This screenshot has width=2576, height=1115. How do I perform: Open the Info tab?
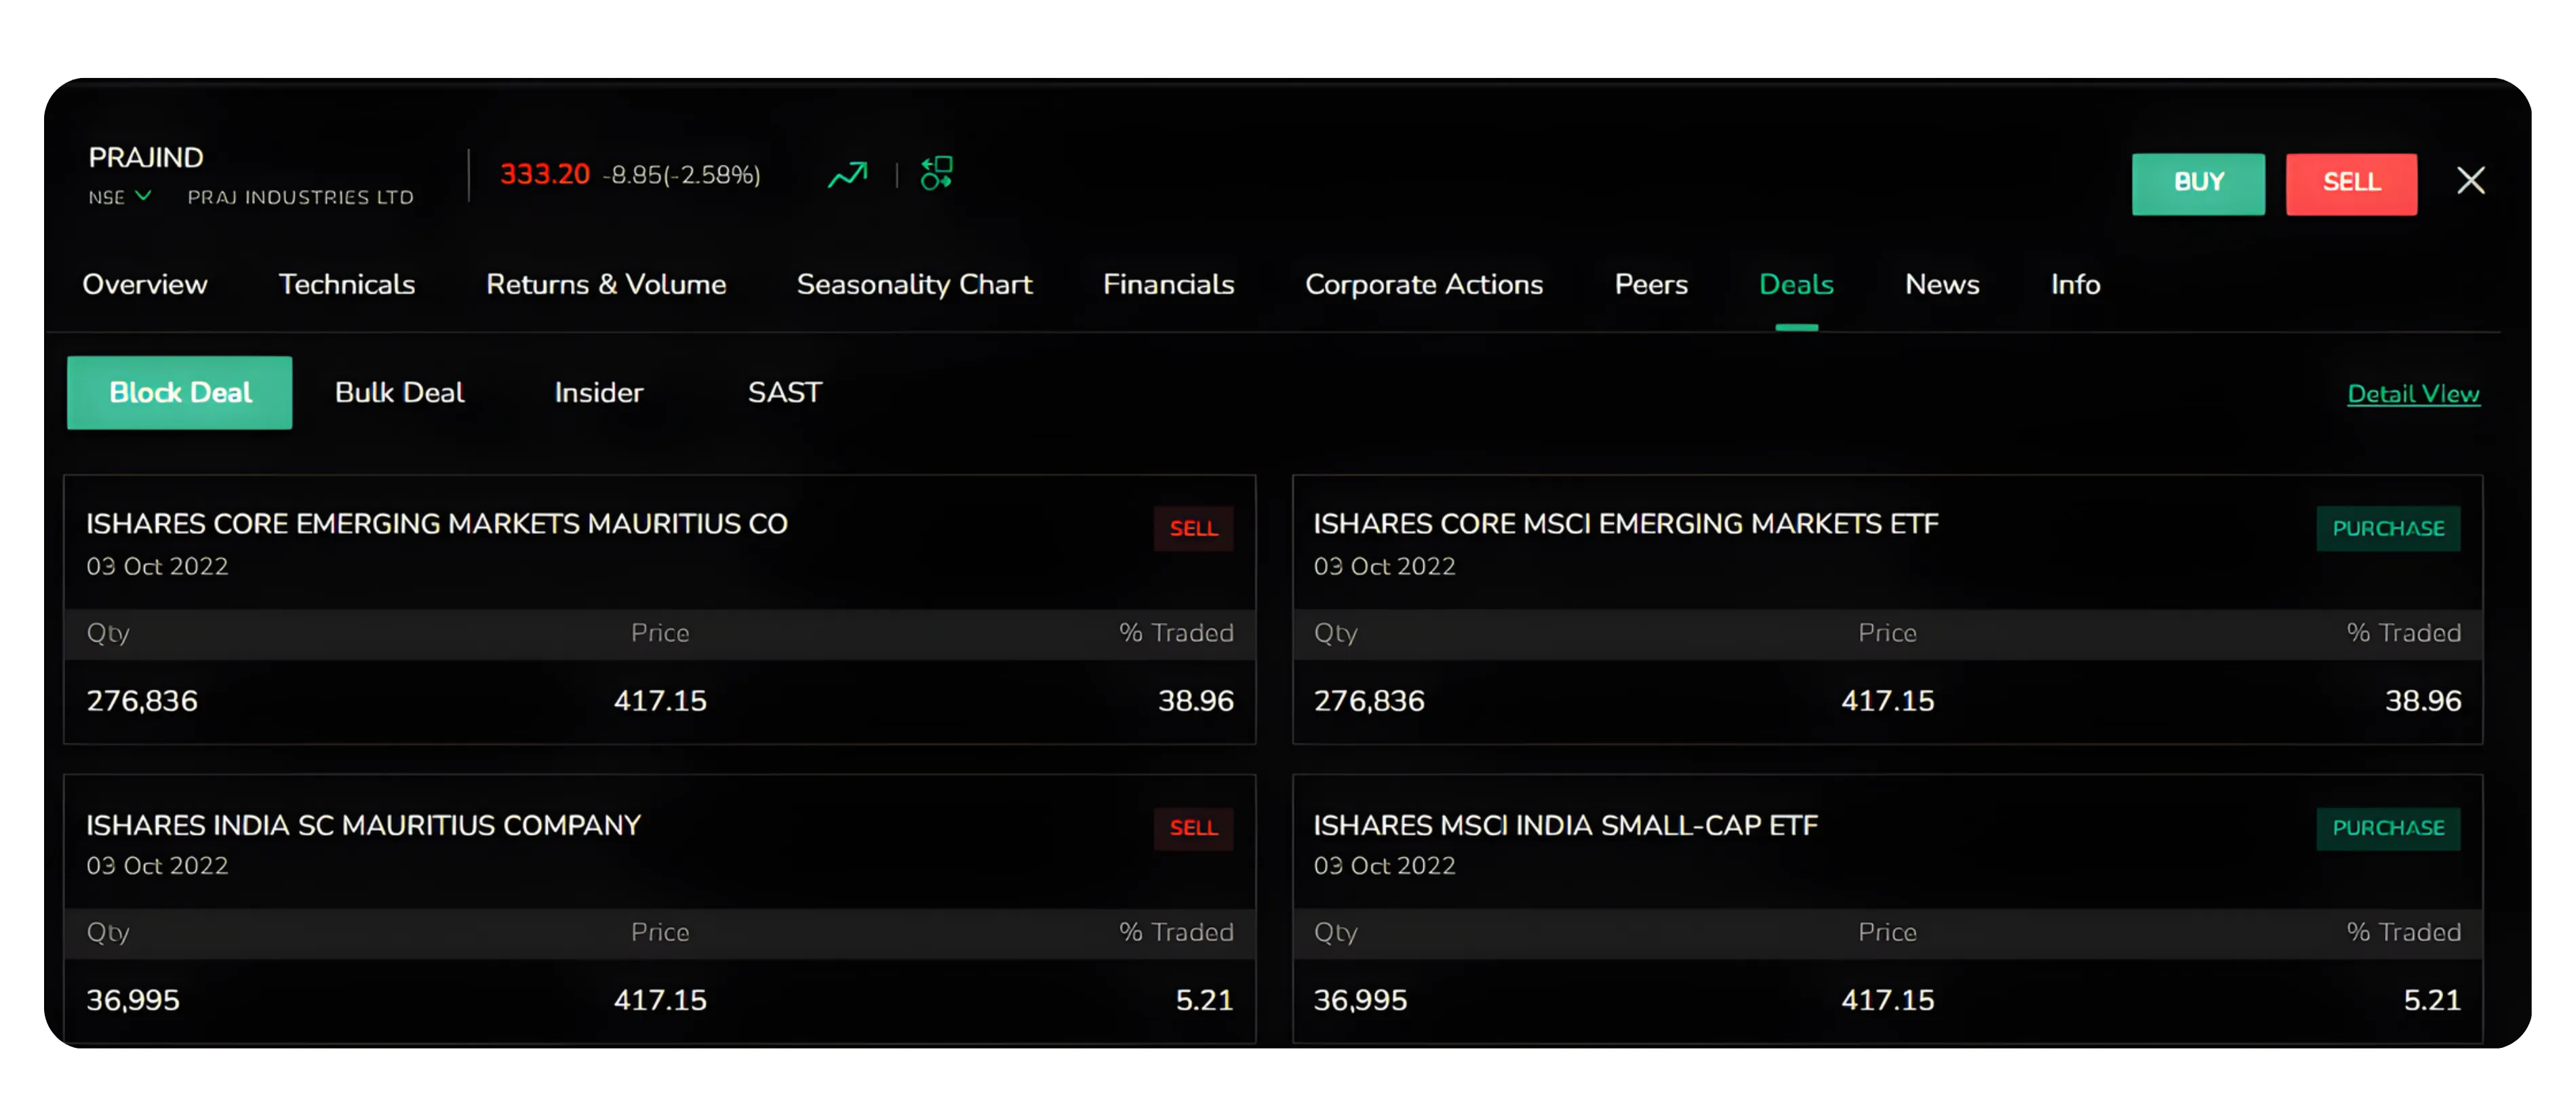tap(2074, 284)
